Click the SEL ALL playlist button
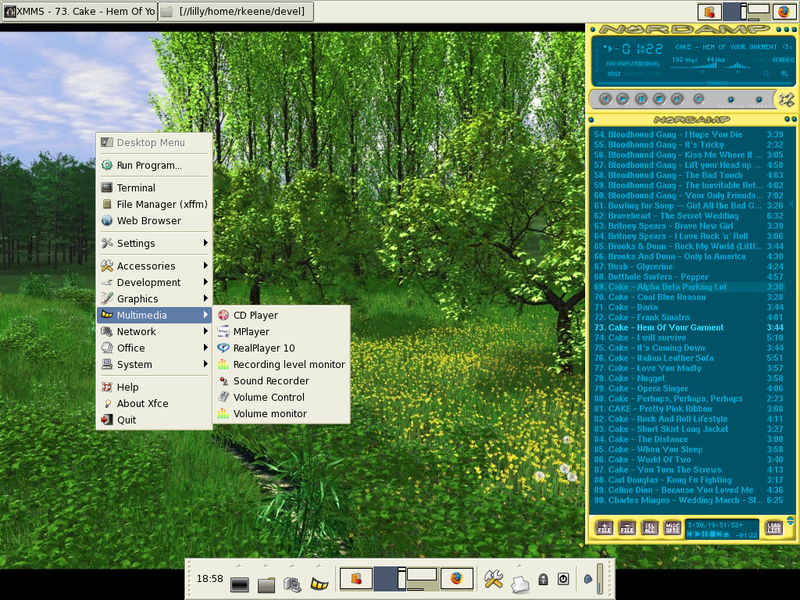Viewport: 800px width, 600px height. coord(649,528)
